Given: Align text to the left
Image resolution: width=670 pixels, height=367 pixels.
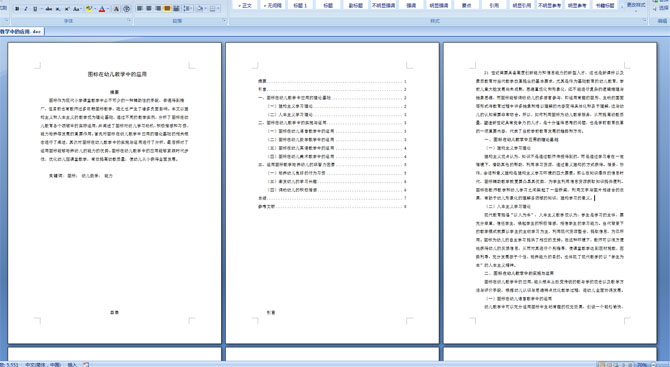Looking at the screenshot, I should pos(139,9).
